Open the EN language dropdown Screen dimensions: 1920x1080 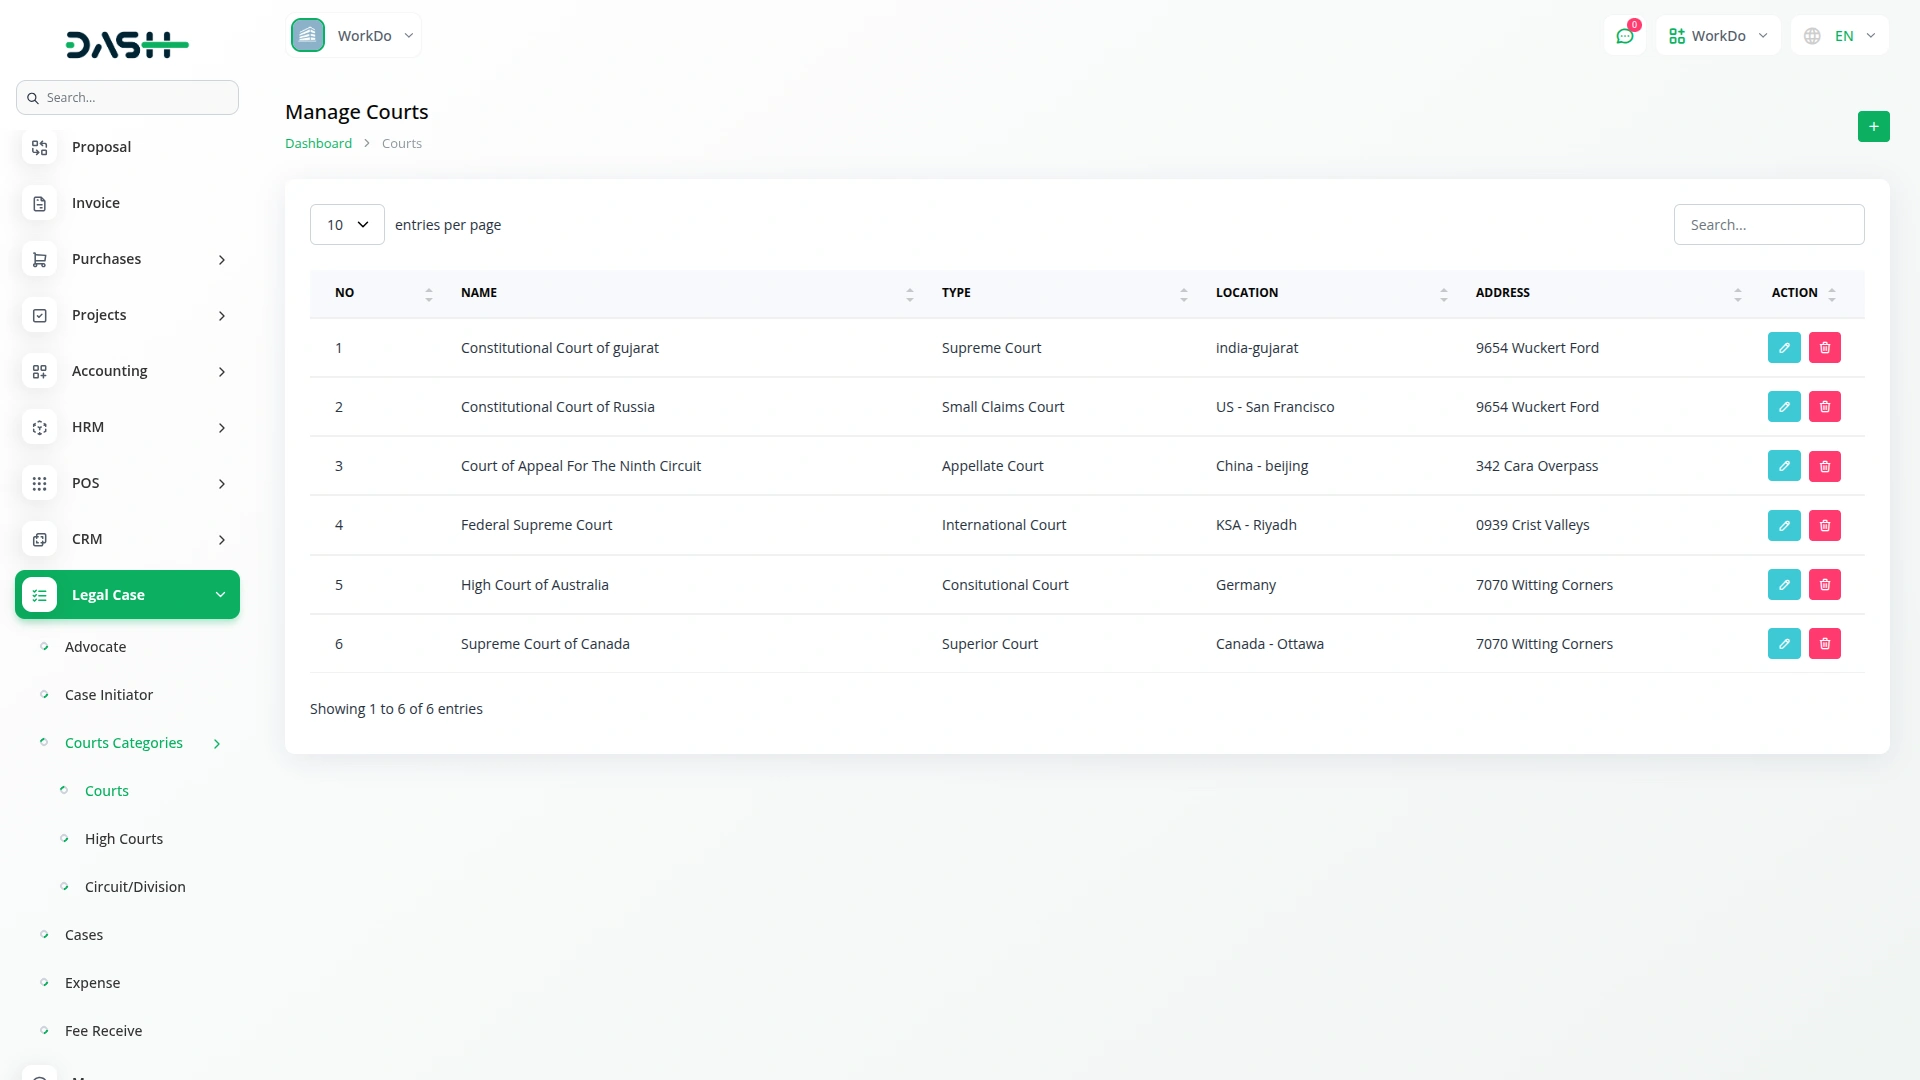[x=1840, y=36]
